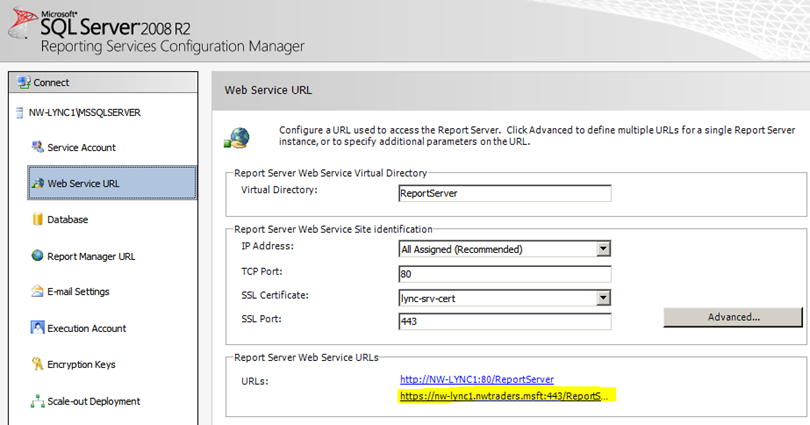Click the SSL Port: label
Image resolution: width=810 pixels, height=425 pixels.
(261, 319)
